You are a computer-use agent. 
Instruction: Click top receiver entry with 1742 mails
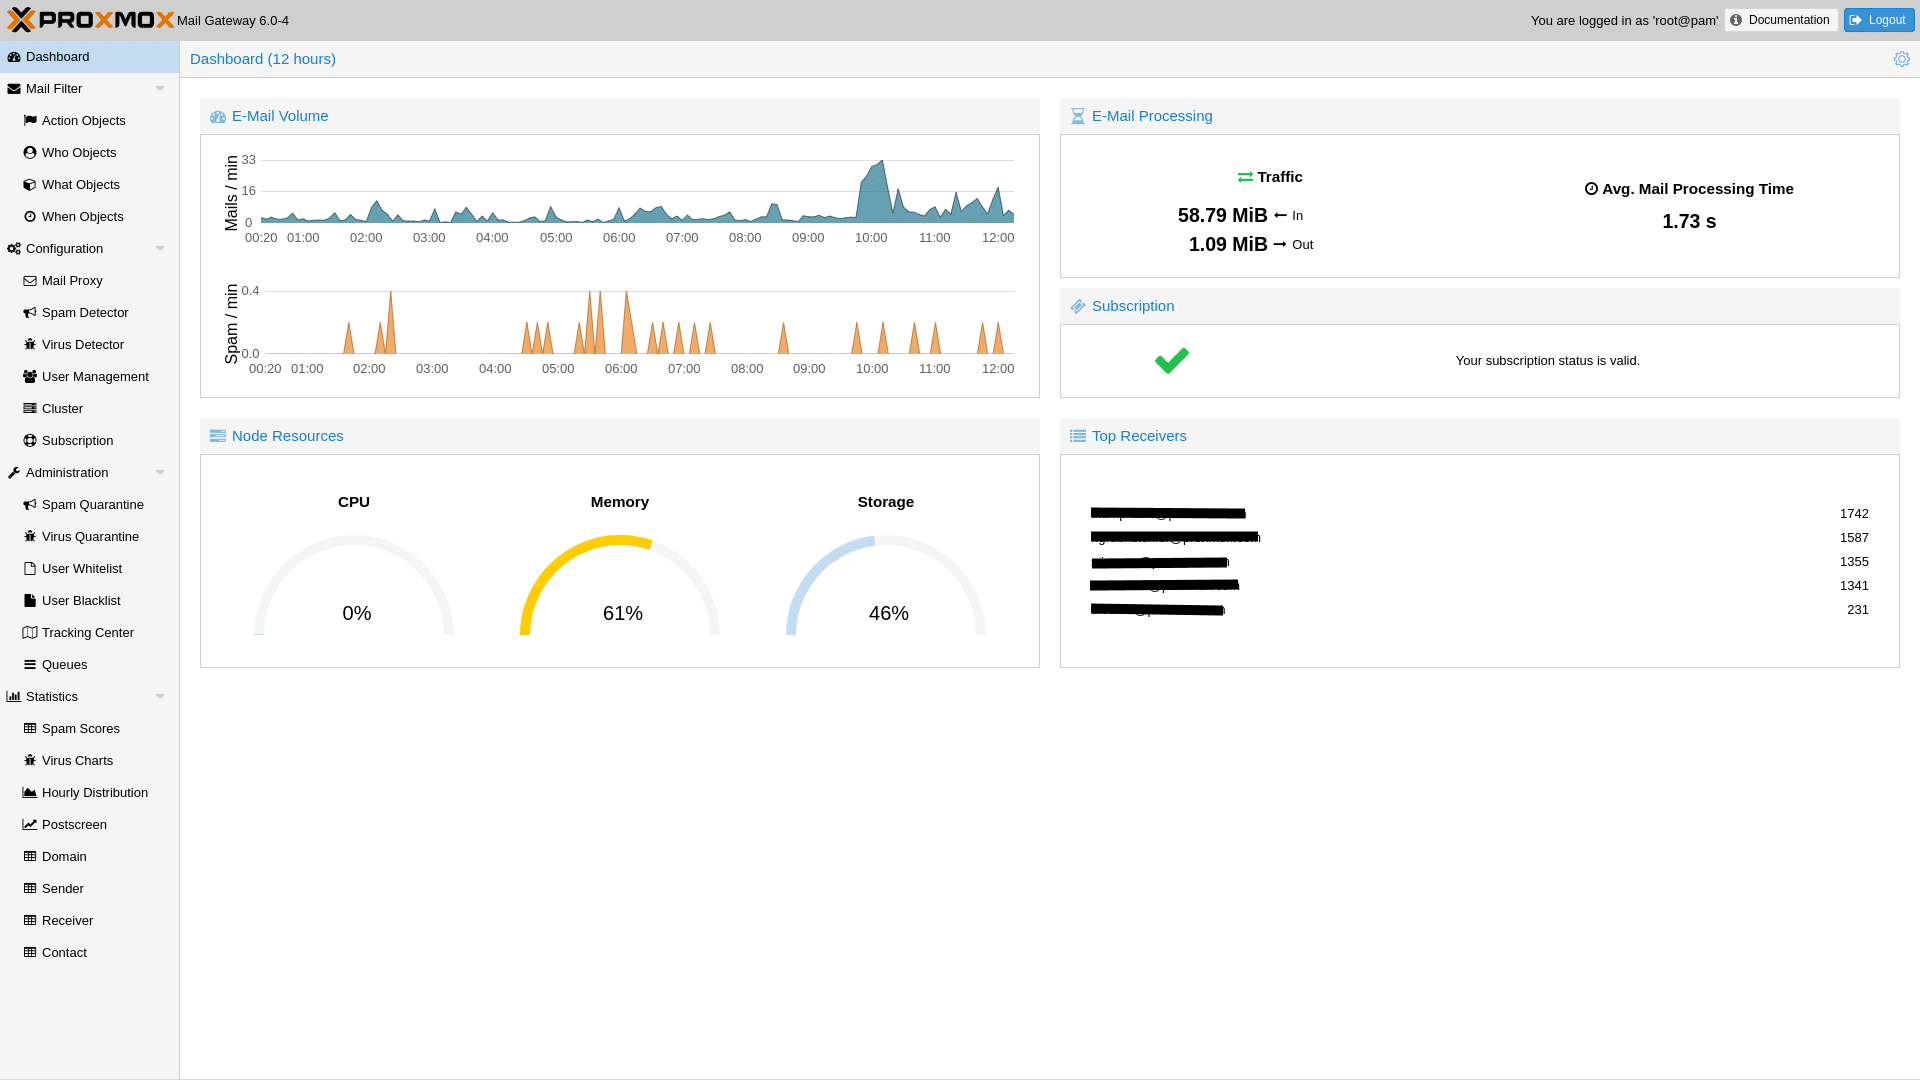click(x=1168, y=514)
